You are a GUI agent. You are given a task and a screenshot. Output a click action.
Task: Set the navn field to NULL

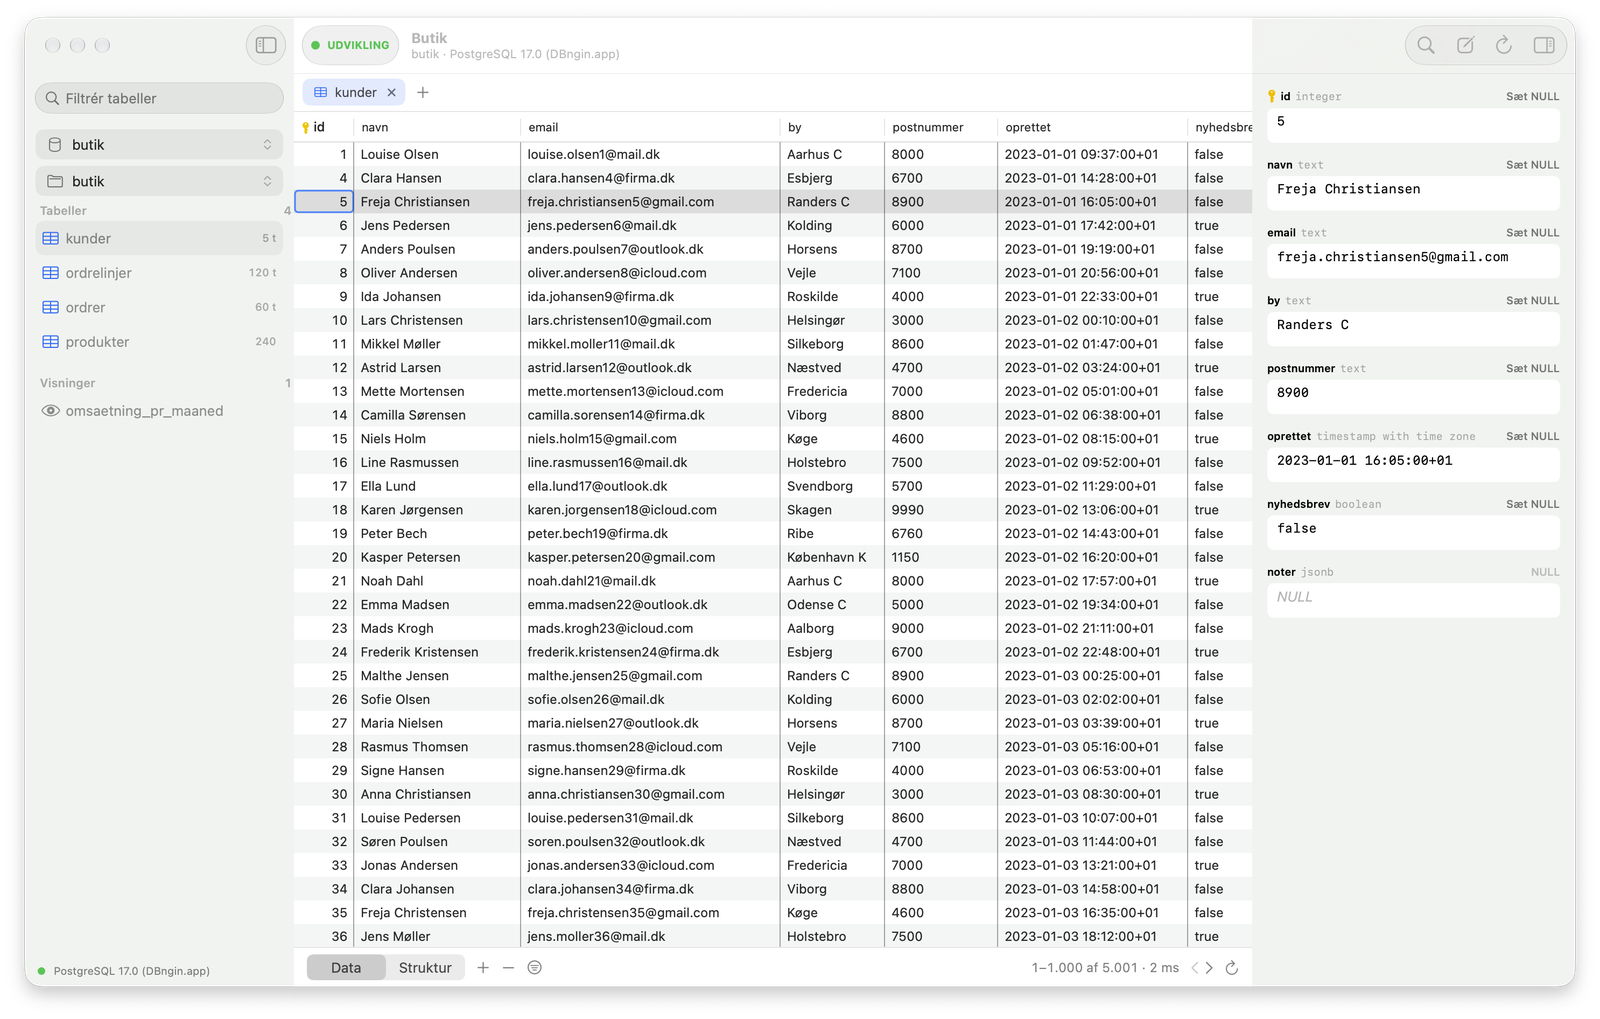[1532, 165]
